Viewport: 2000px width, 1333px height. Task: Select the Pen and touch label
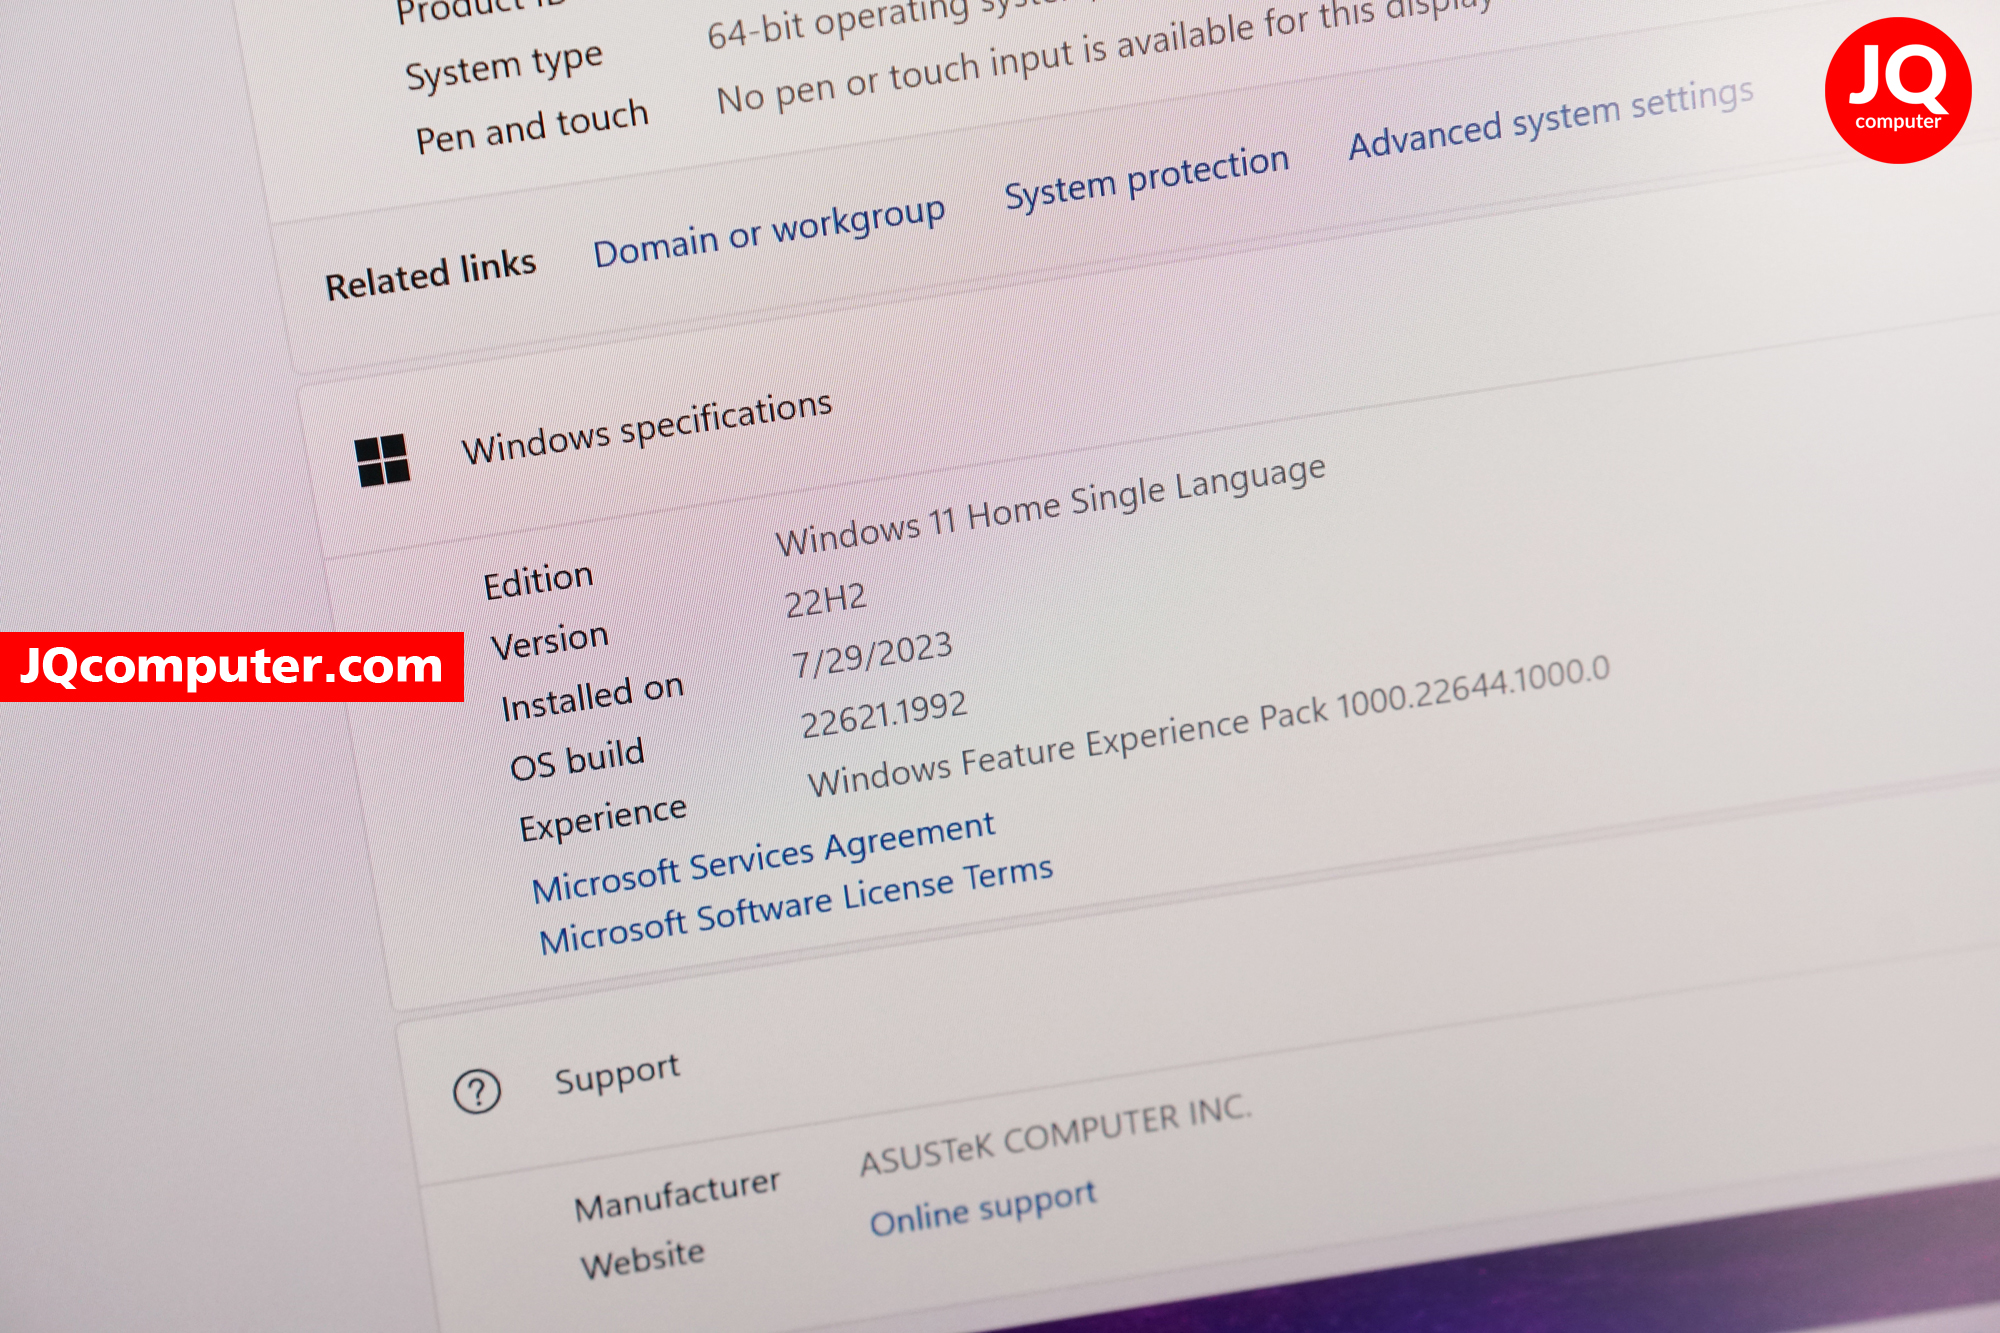pyautogui.click(x=532, y=126)
